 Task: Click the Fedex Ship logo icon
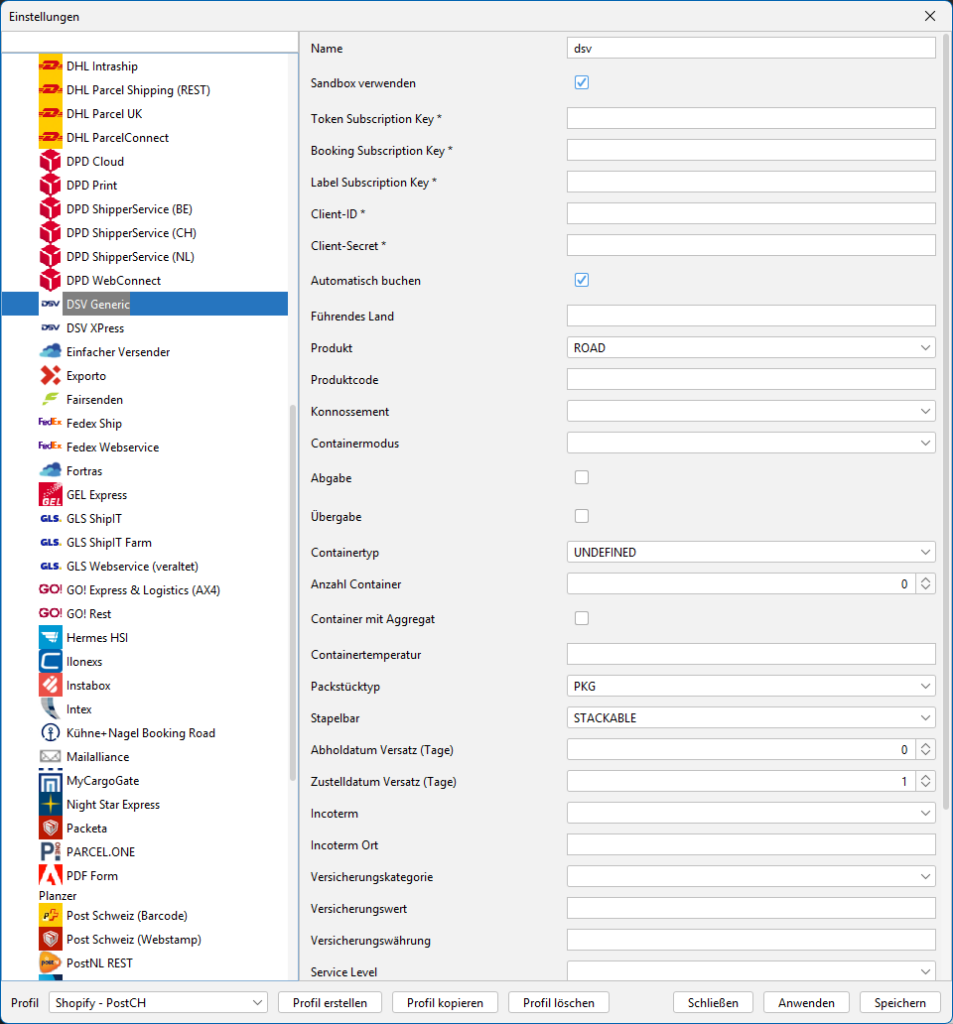coord(50,423)
